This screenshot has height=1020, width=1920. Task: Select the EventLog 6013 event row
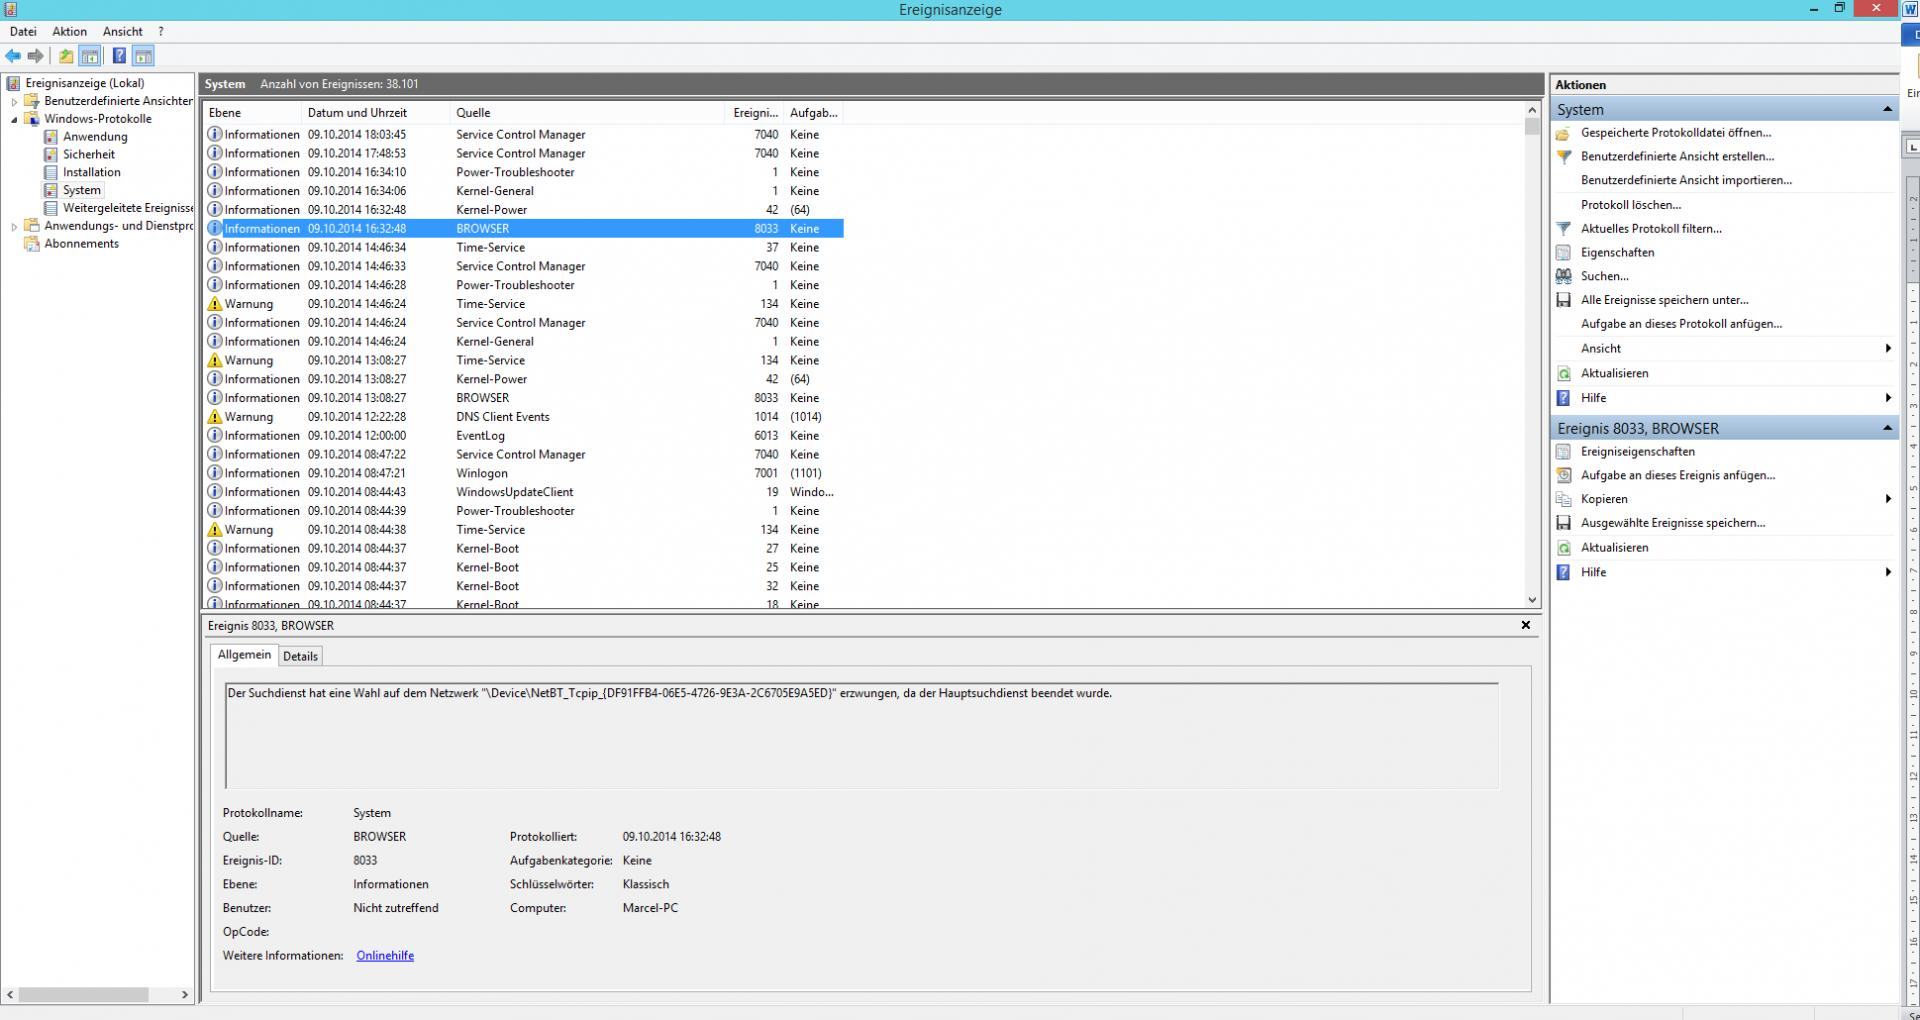pos(524,436)
